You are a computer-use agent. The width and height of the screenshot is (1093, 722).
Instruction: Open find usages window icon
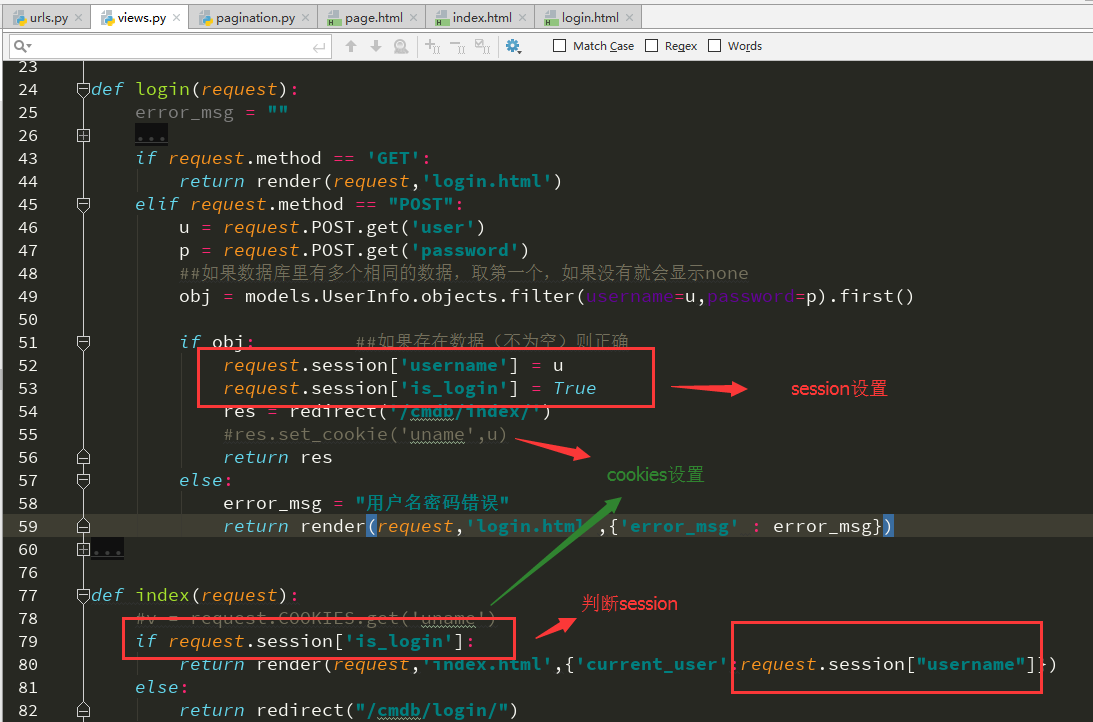401,46
